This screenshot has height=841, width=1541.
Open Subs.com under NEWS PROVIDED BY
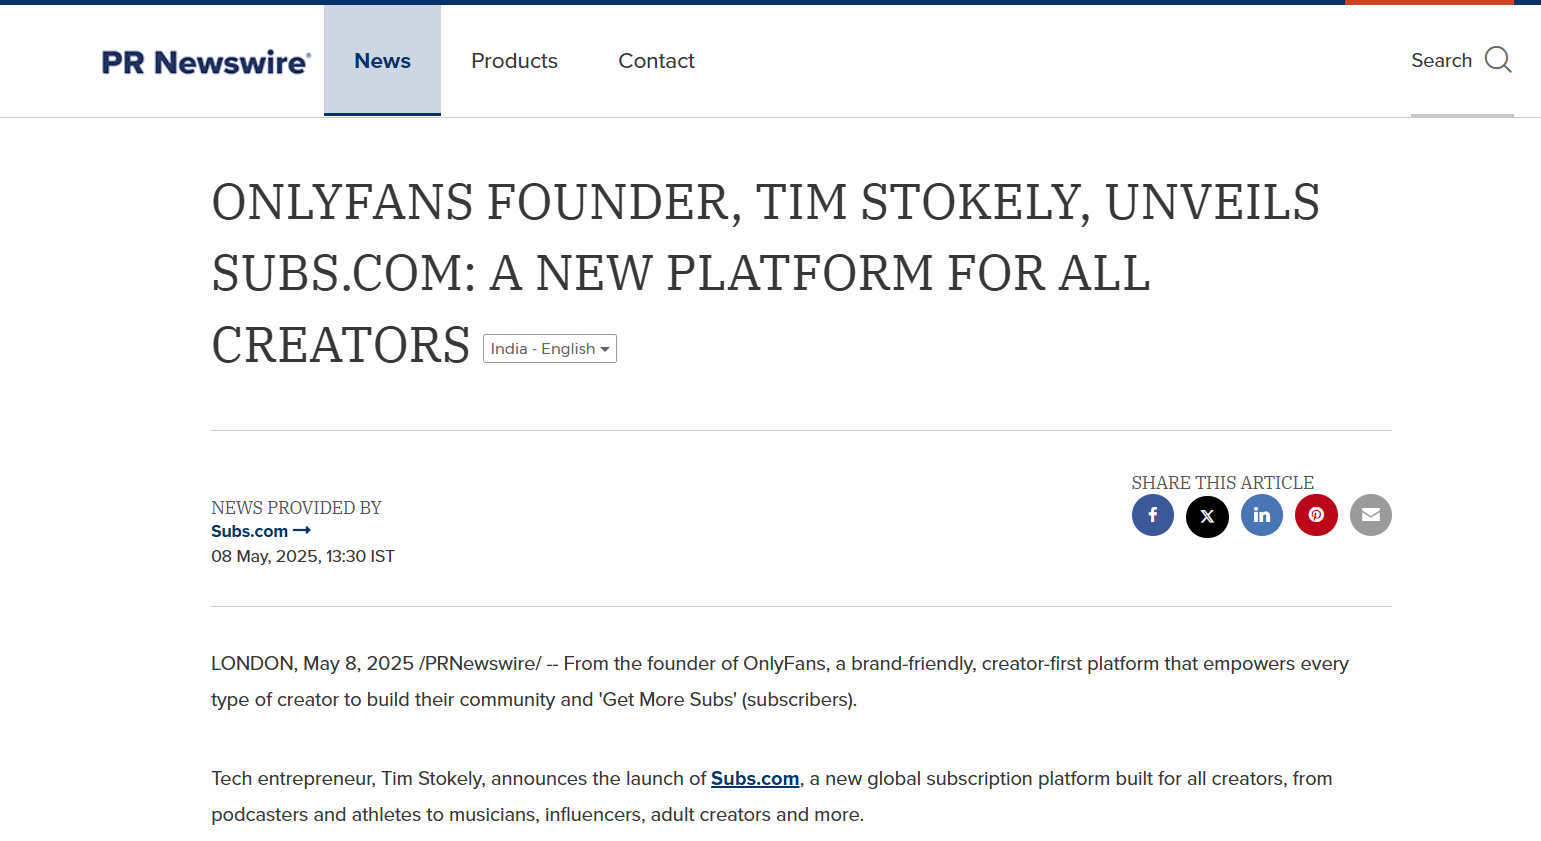click(x=249, y=530)
